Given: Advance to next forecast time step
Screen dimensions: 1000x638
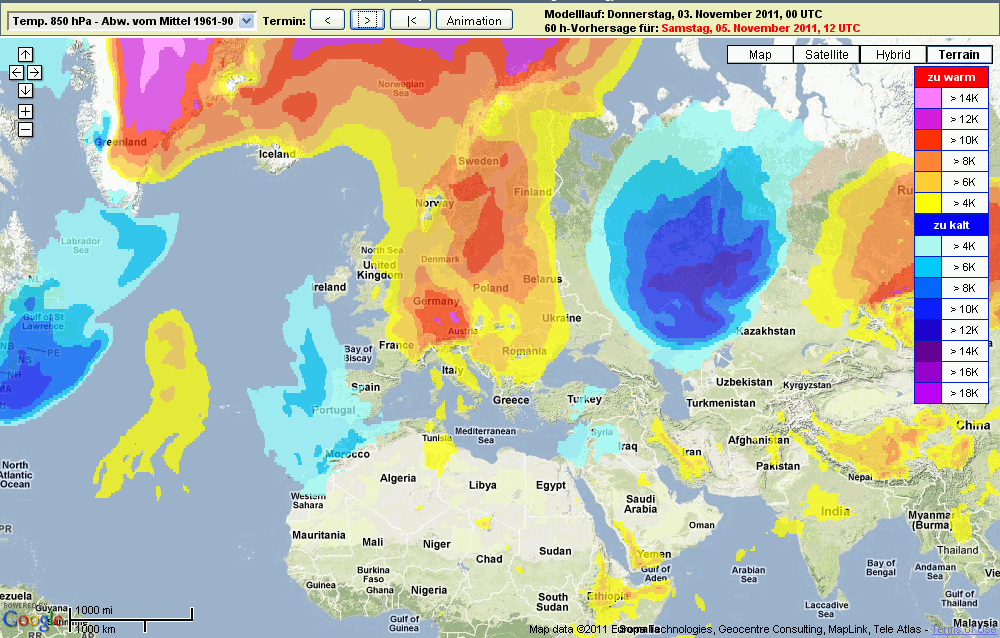Looking at the screenshot, I should (x=367, y=20).
